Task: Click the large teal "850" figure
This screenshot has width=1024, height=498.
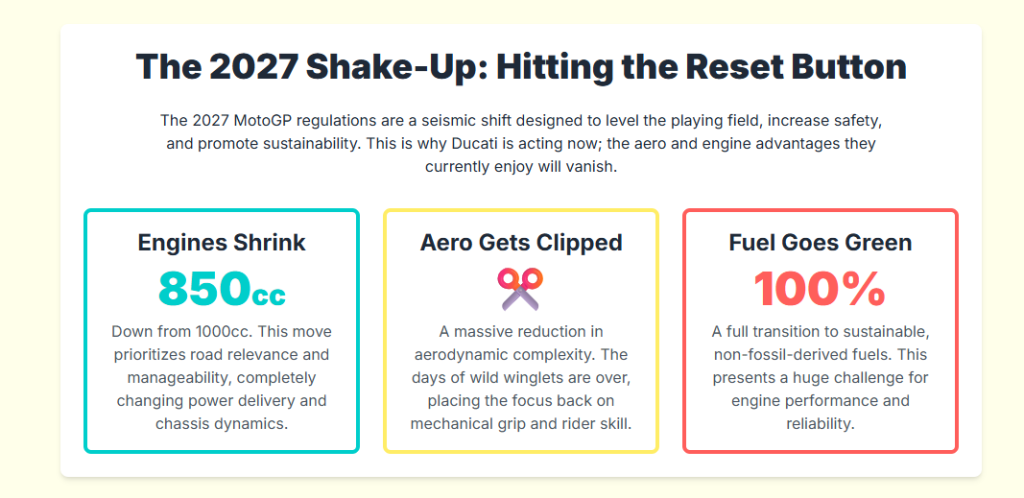Action: point(204,288)
